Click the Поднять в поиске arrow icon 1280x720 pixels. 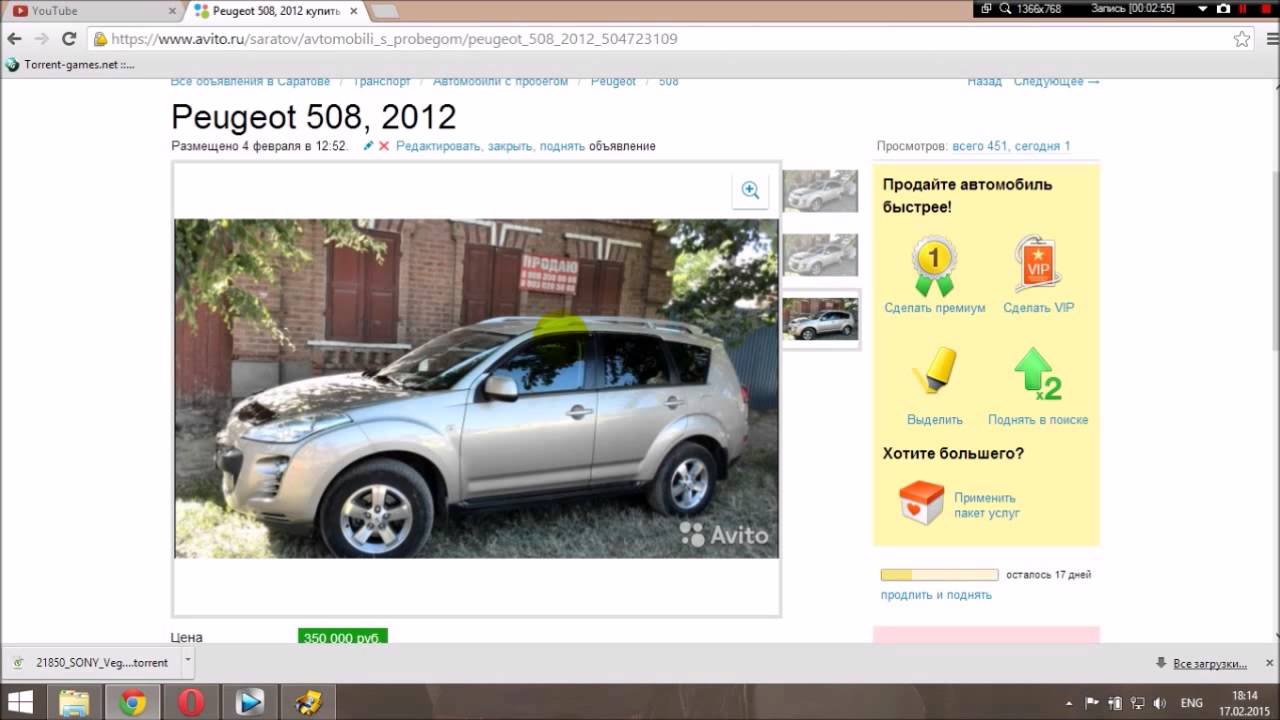(1038, 375)
